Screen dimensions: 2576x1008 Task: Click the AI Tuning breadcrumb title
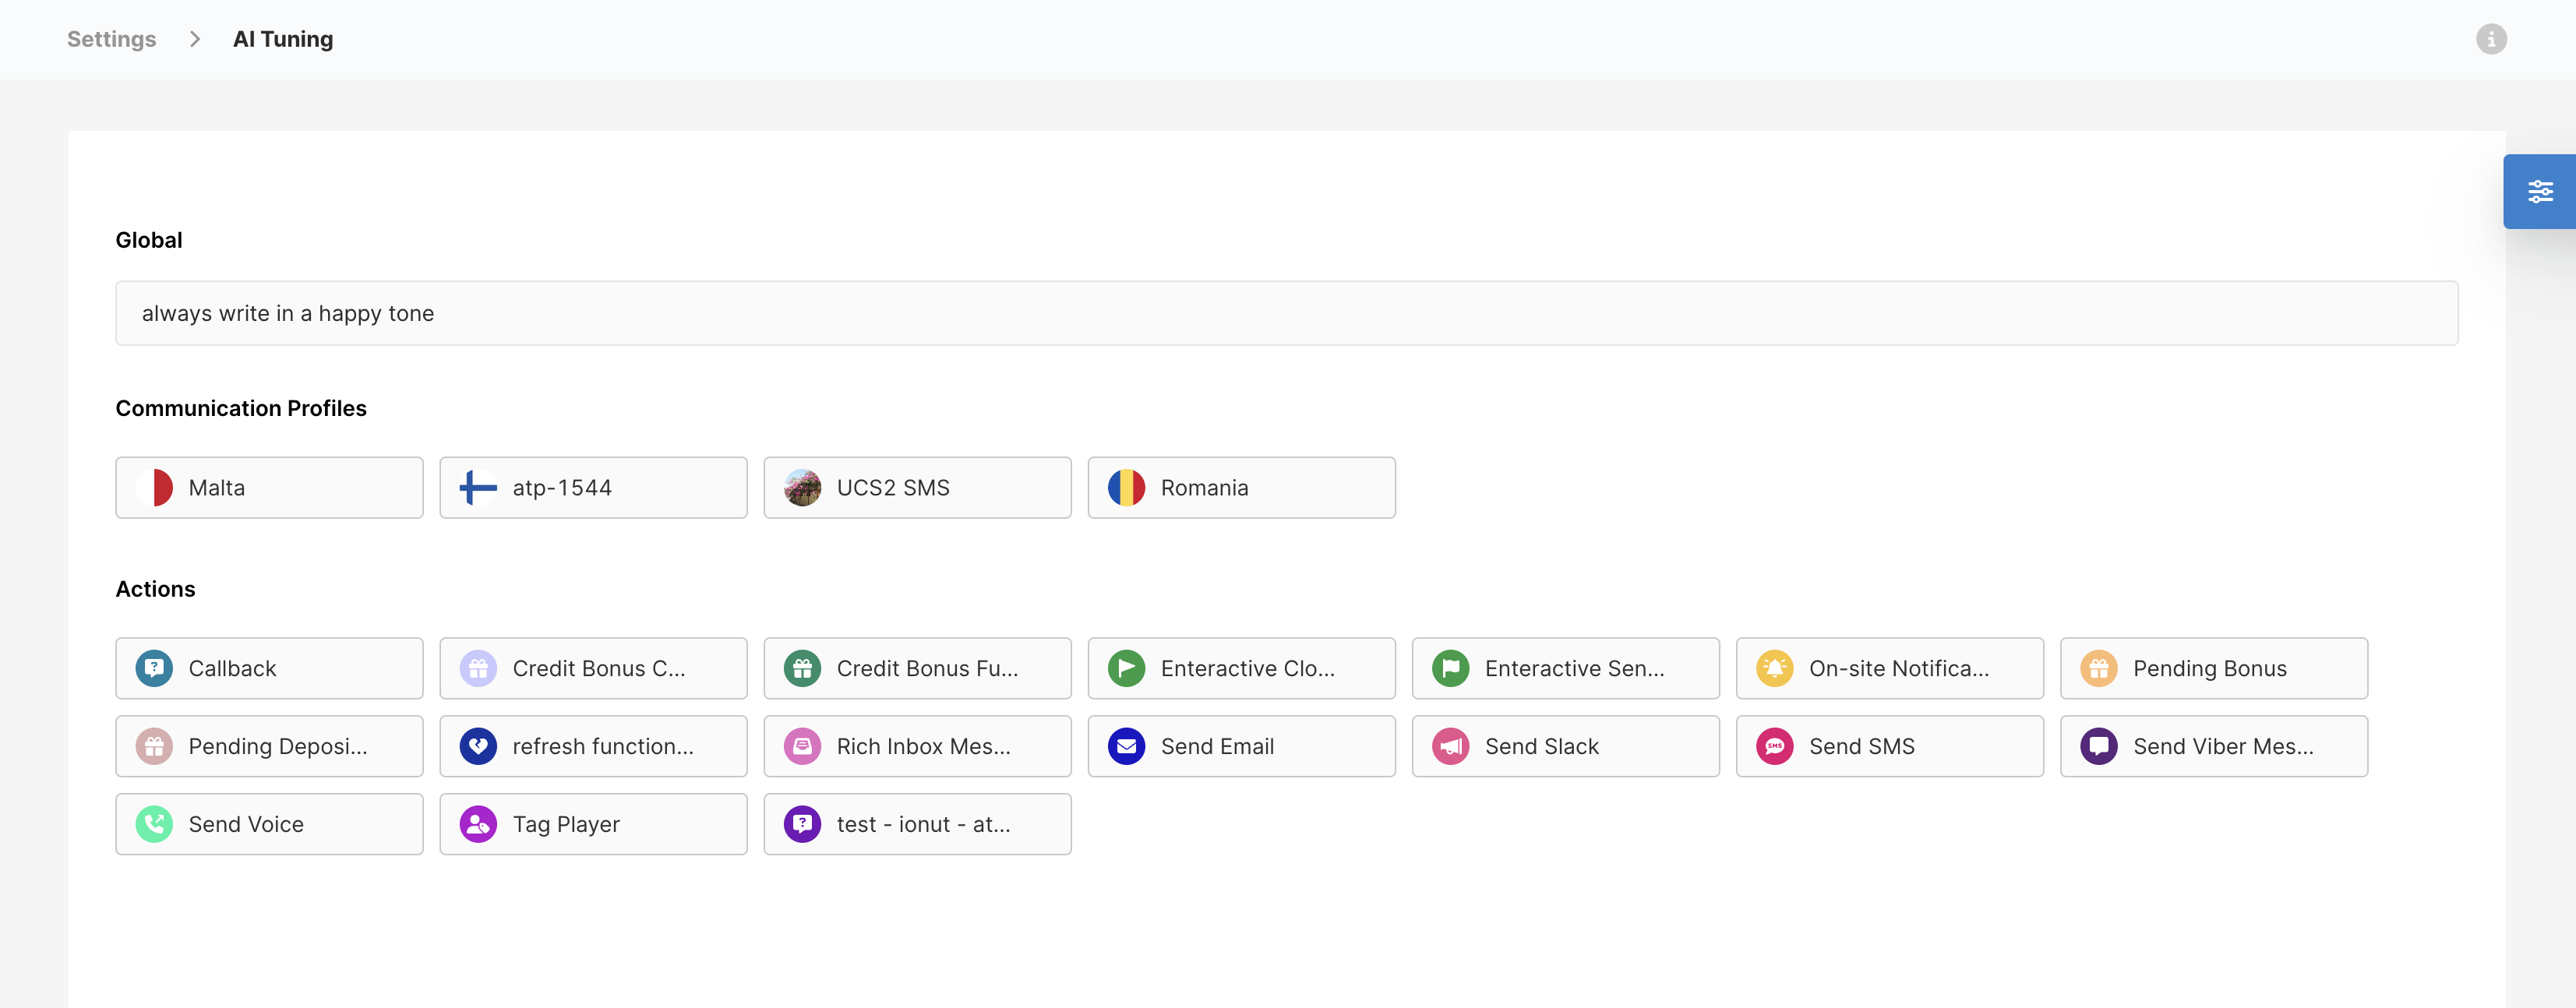click(x=283, y=39)
